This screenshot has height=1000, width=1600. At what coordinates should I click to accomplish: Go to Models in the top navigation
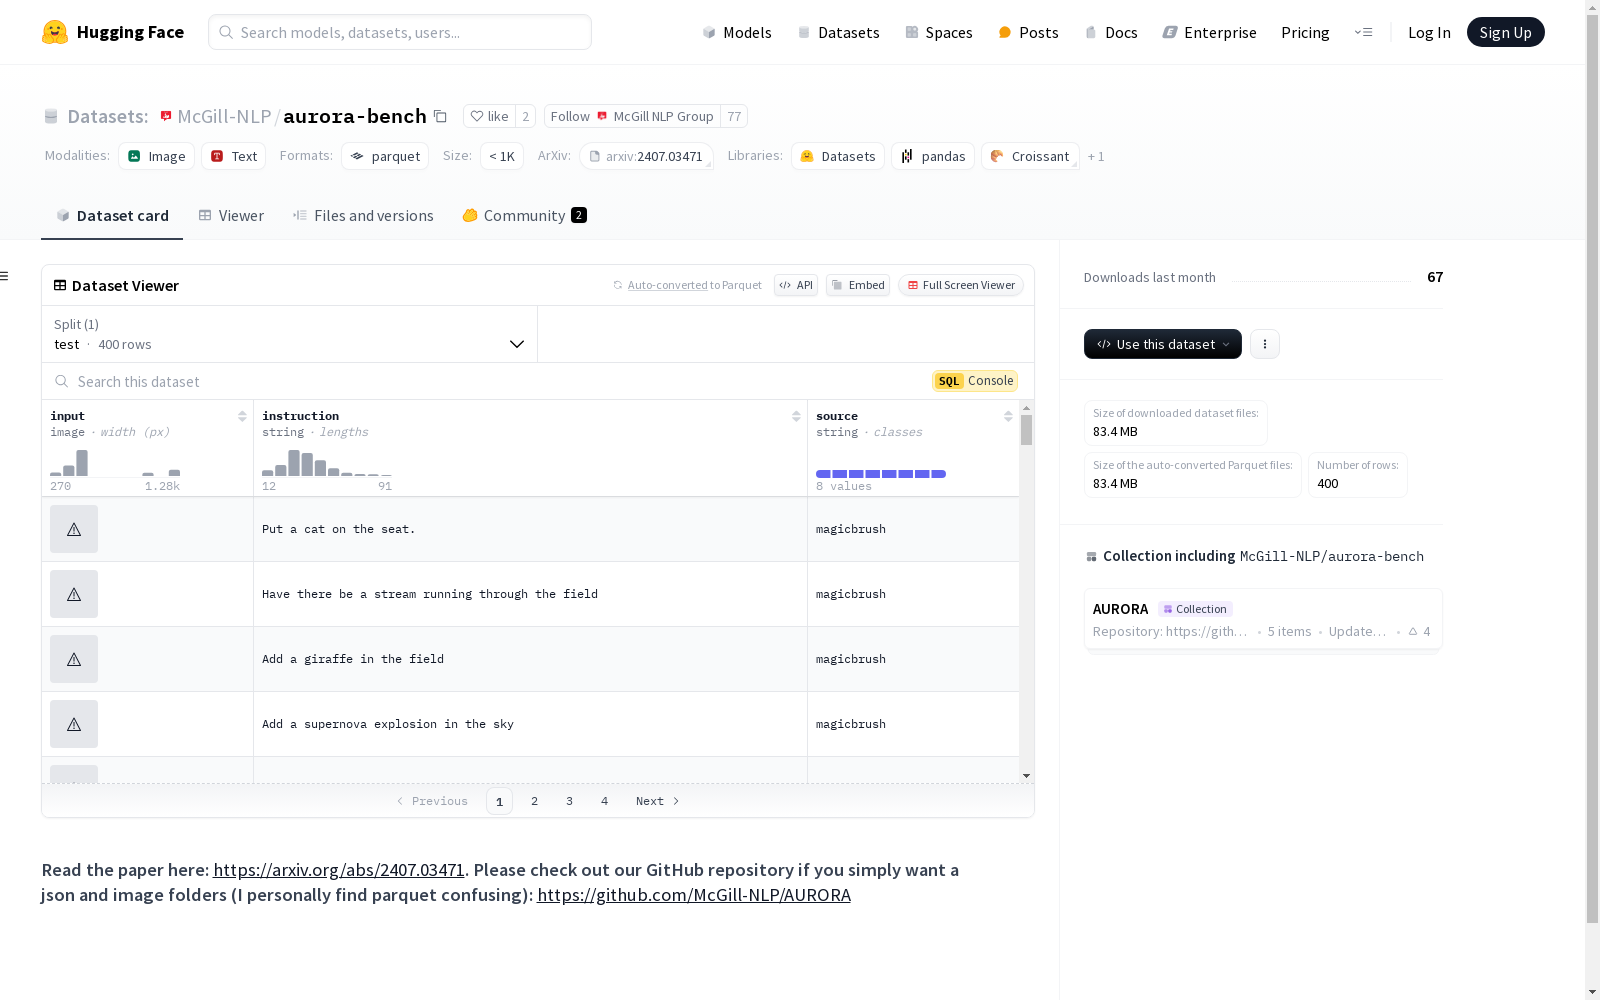pyautogui.click(x=737, y=32)
